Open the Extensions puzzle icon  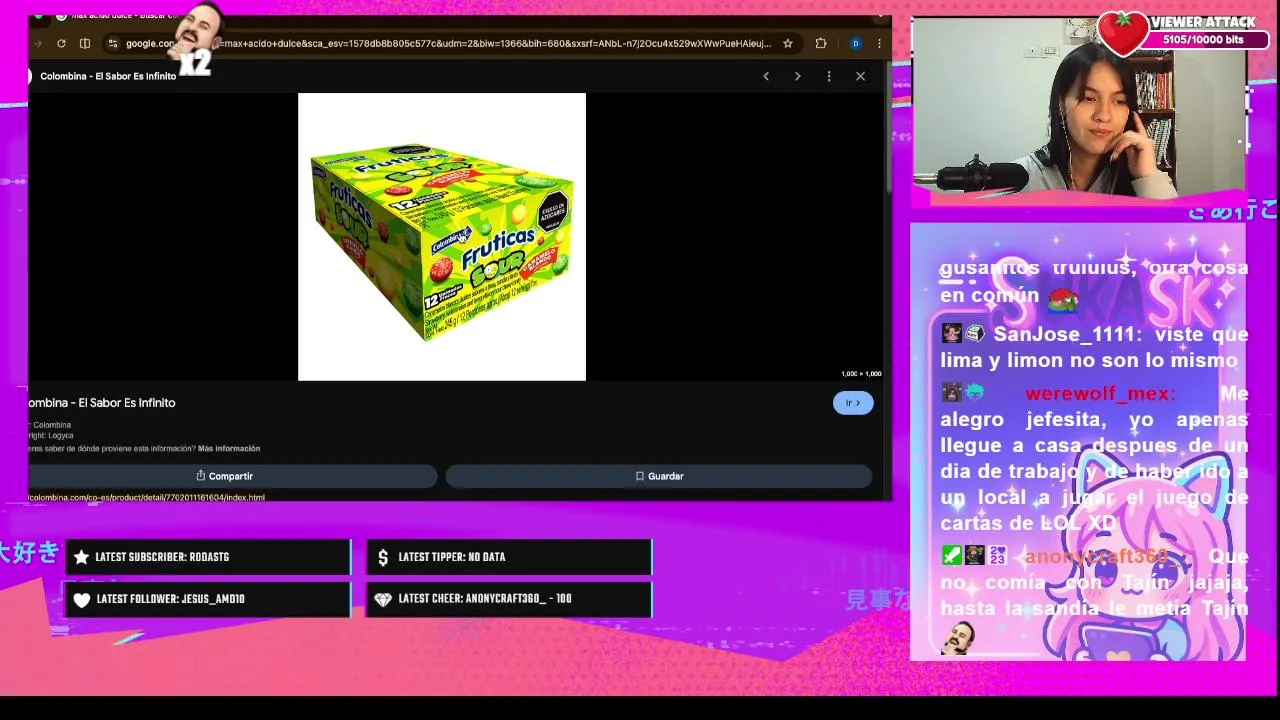(x=821, y=43)
